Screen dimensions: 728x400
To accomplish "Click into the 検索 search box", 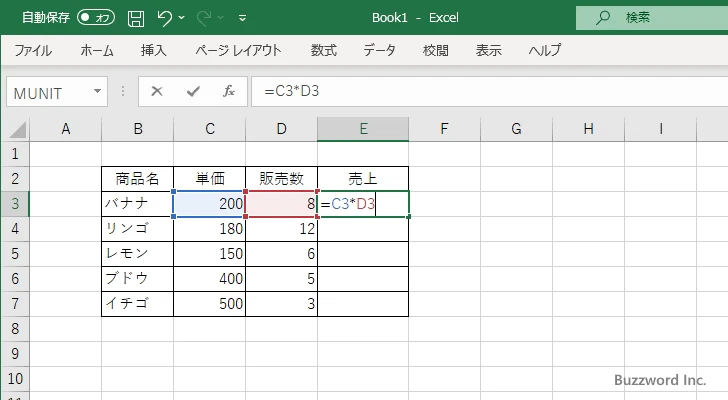I will (x=652, y=18).
